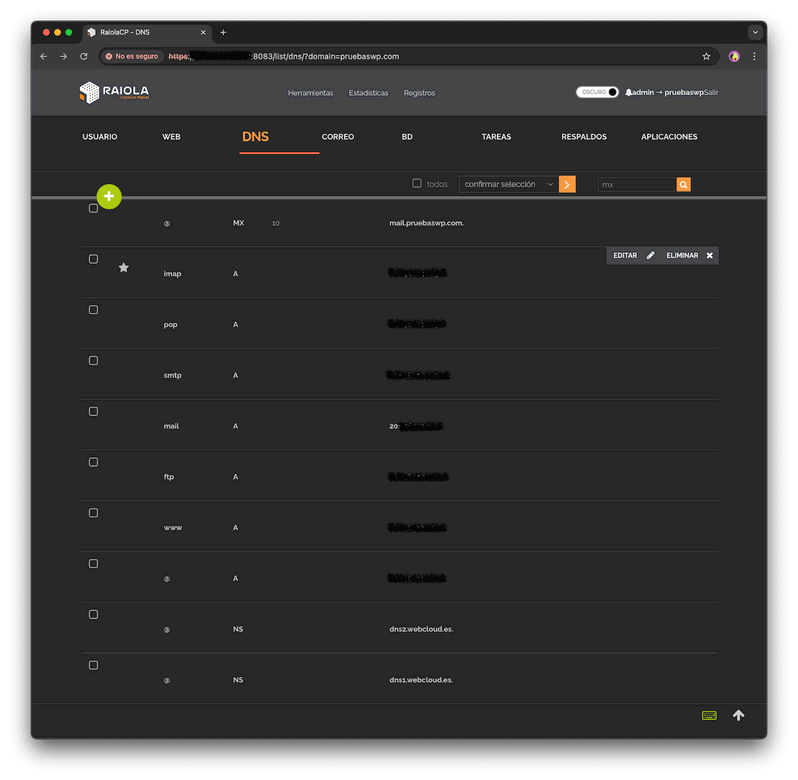This screenshot has height=780, width=798.
Task: Open the notifications bell icon
Action: [629, 92]
